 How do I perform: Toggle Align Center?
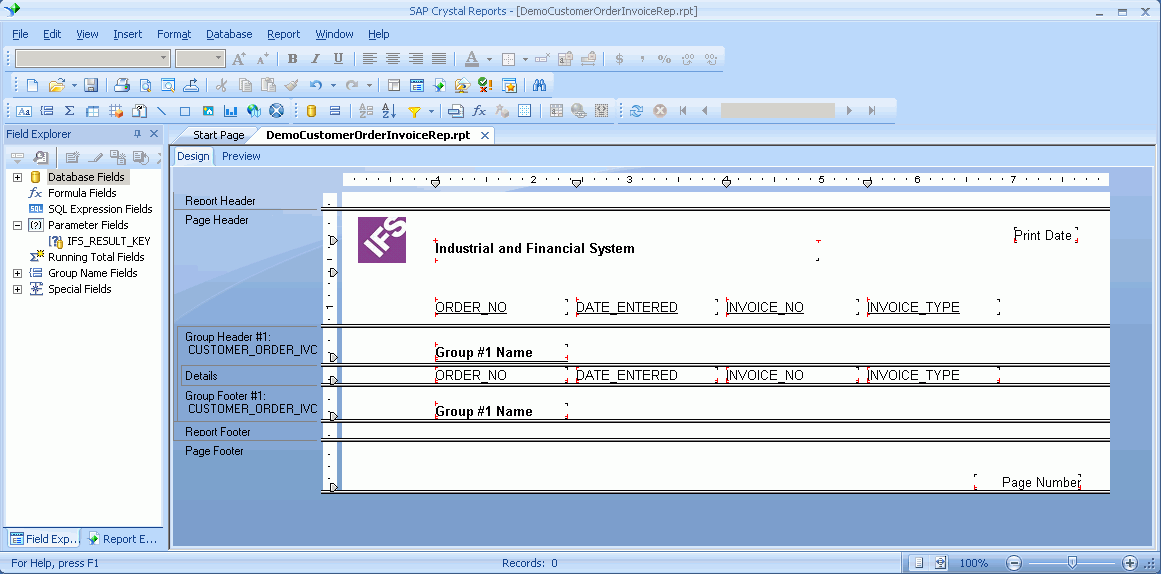coord(392,59)
